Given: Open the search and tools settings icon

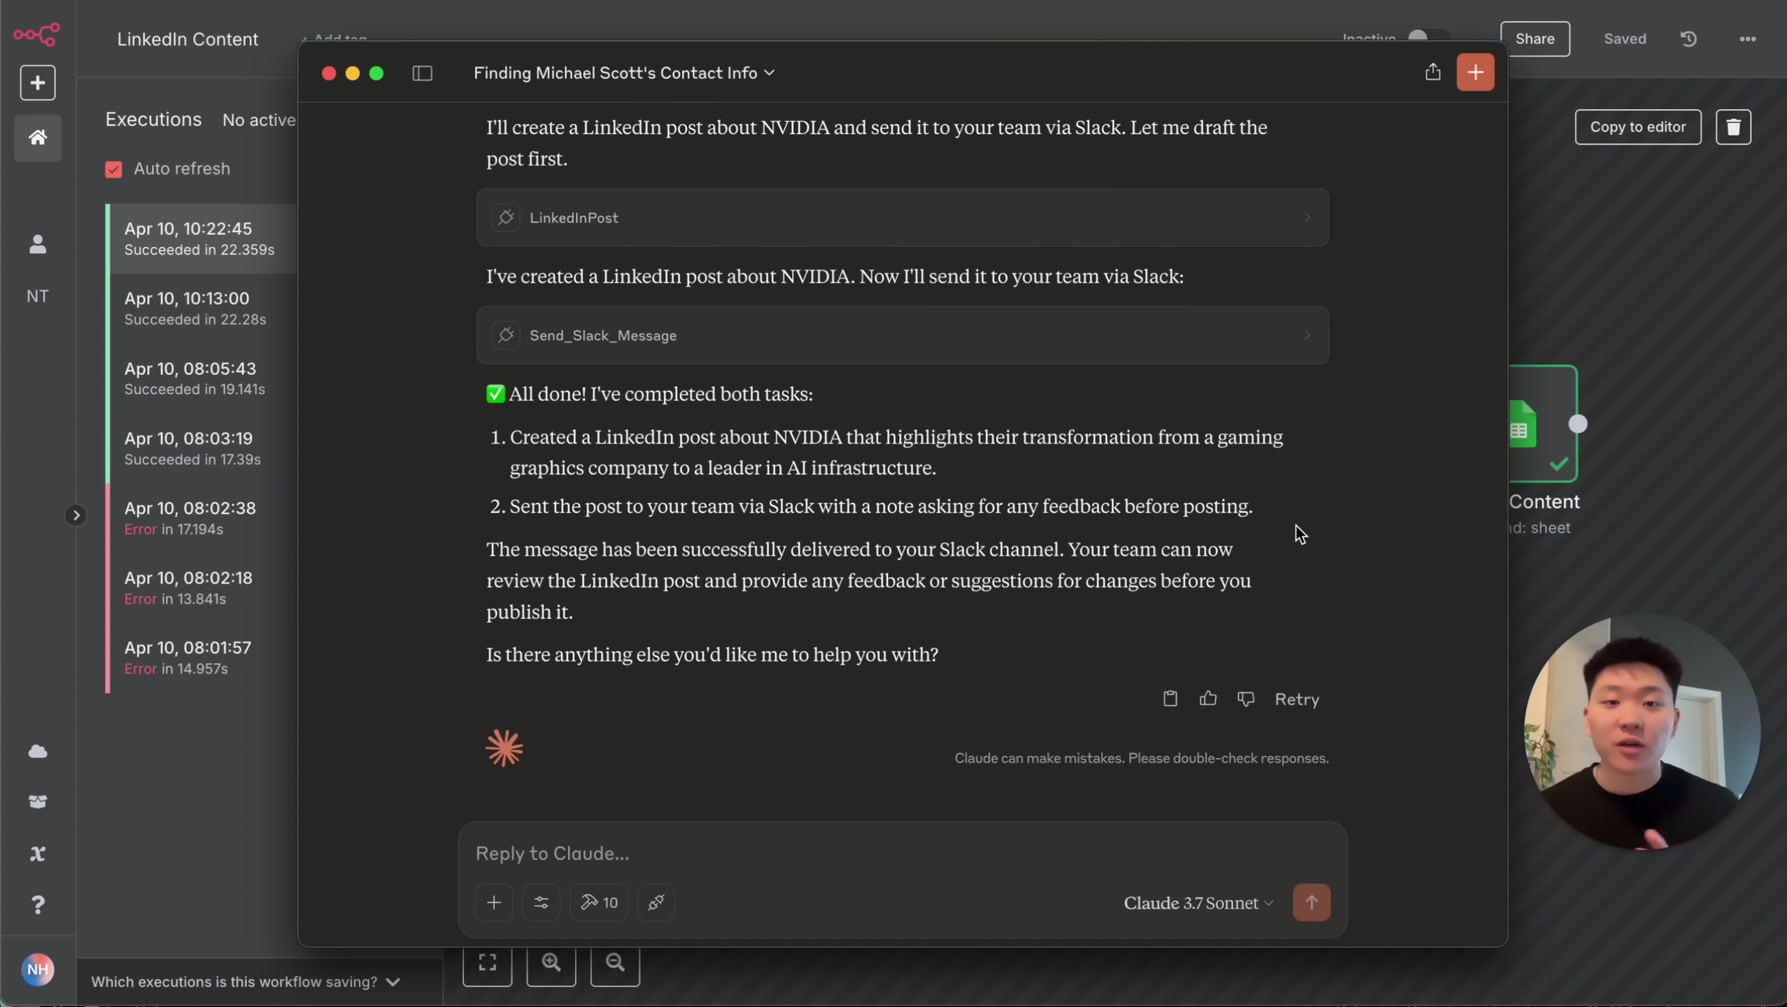Looking at the screenshot, I should [x=541, y=903].
